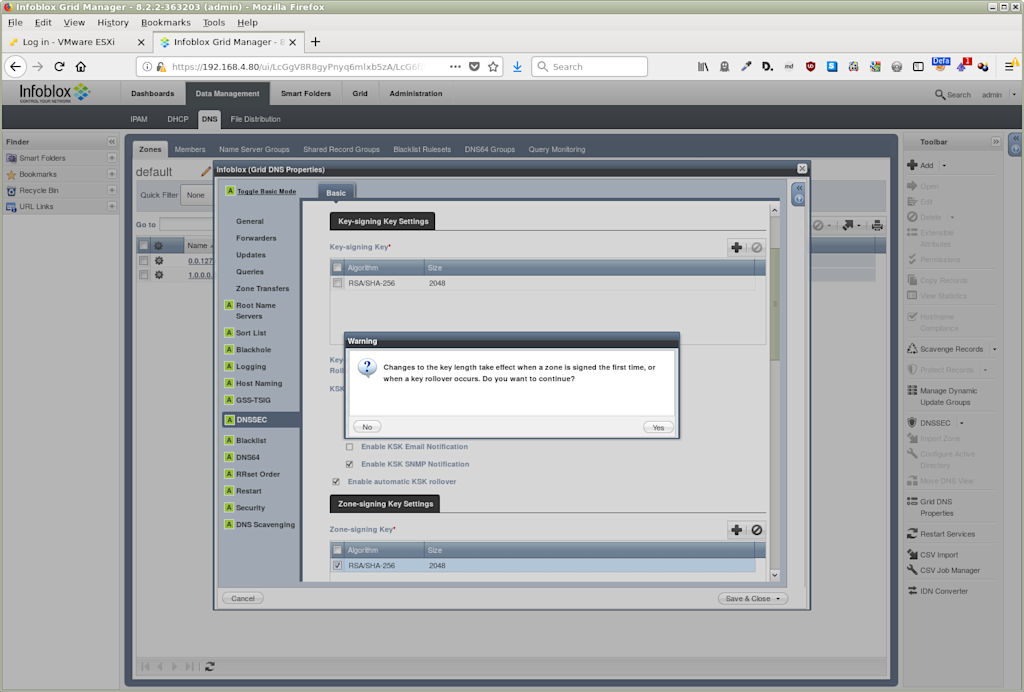
Task: Open Save & Close dropdown arrow
Action: (x=778, y=599)
